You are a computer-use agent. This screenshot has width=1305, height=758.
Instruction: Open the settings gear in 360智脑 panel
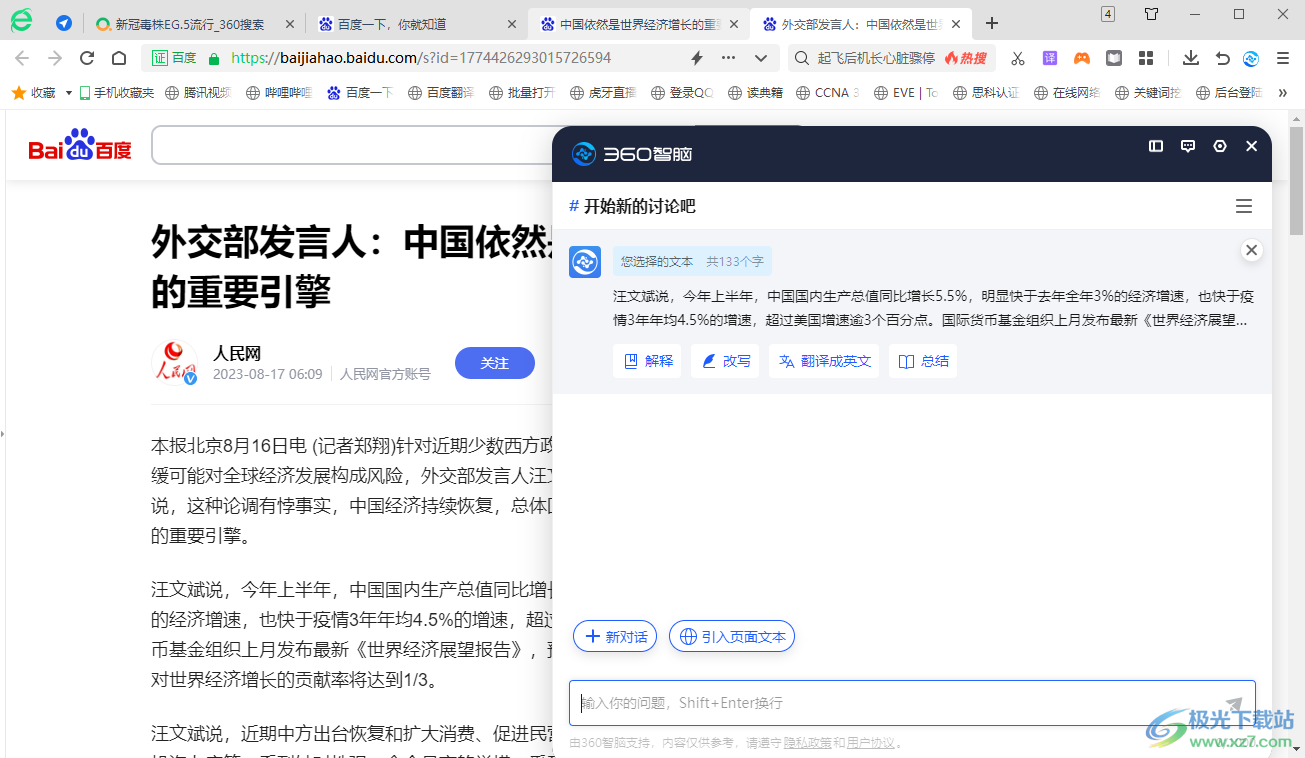pos(1219,146)
